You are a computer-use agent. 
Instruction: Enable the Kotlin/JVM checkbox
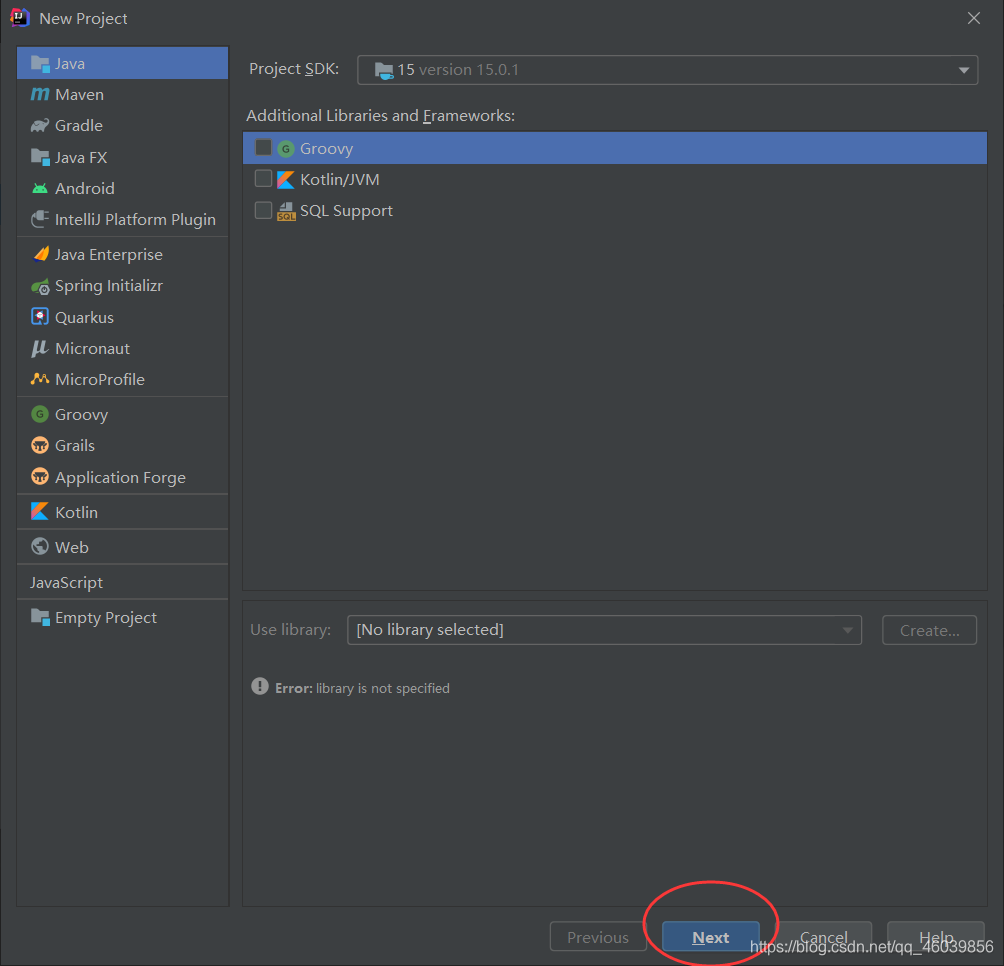(x=263, y=179)
